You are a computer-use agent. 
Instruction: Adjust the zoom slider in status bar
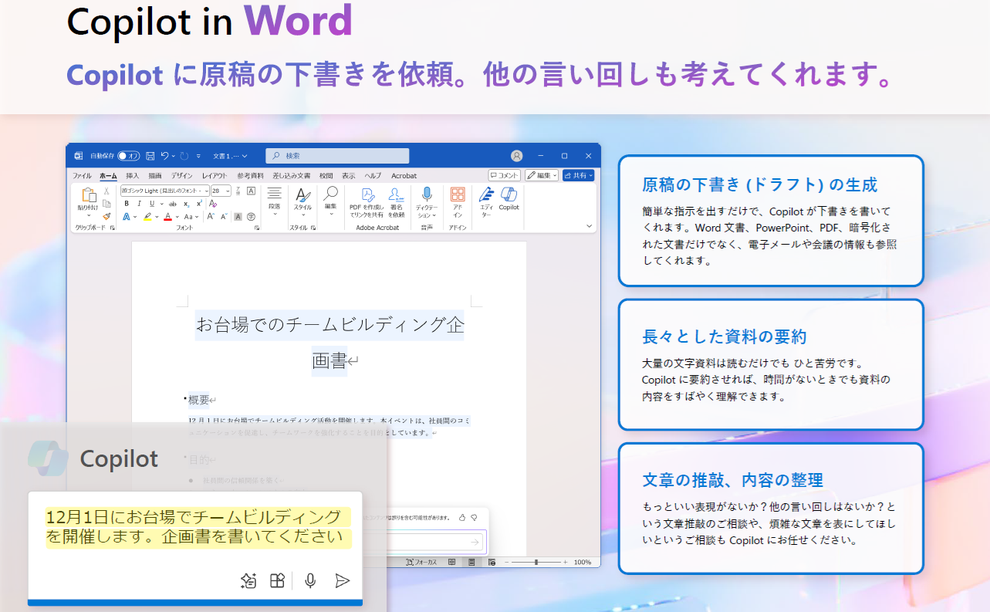coord(536,562)
